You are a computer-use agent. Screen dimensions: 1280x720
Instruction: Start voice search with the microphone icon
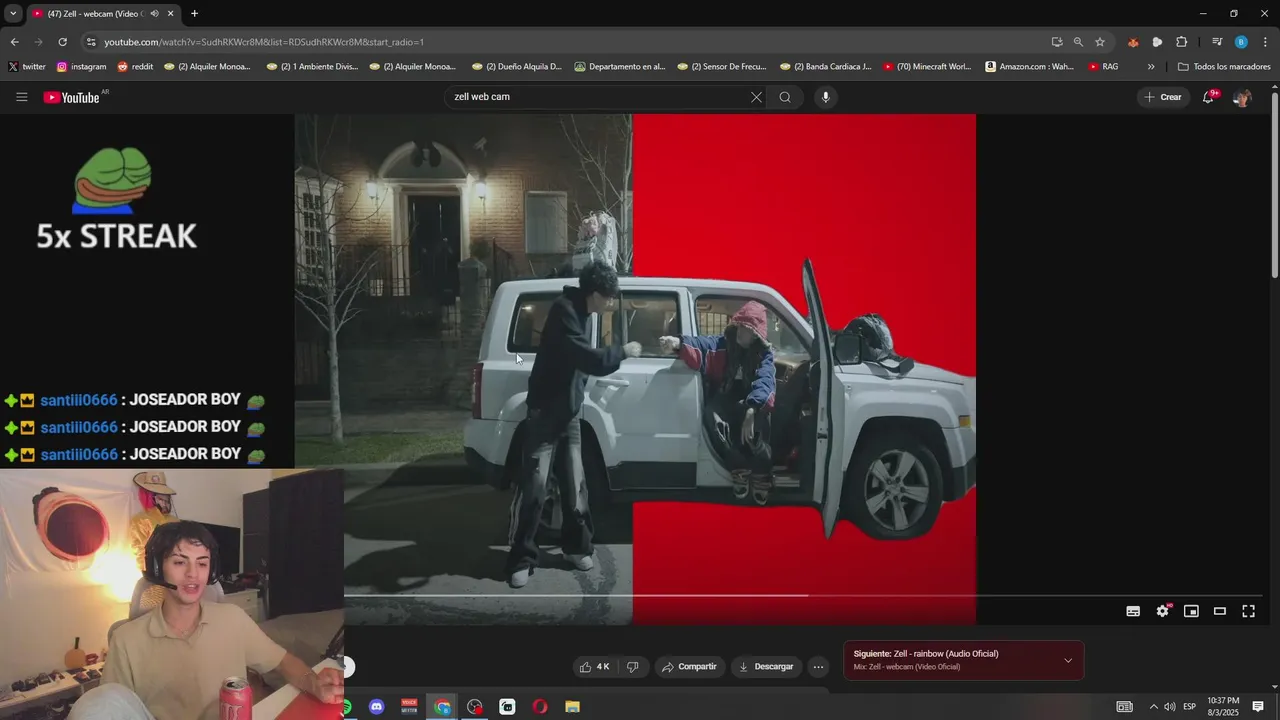click(x=825, y=97)
